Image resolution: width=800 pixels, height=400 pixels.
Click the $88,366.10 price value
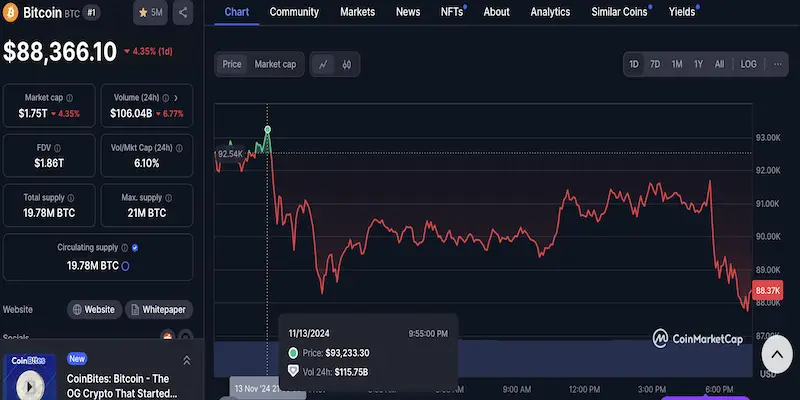(60, 52)
